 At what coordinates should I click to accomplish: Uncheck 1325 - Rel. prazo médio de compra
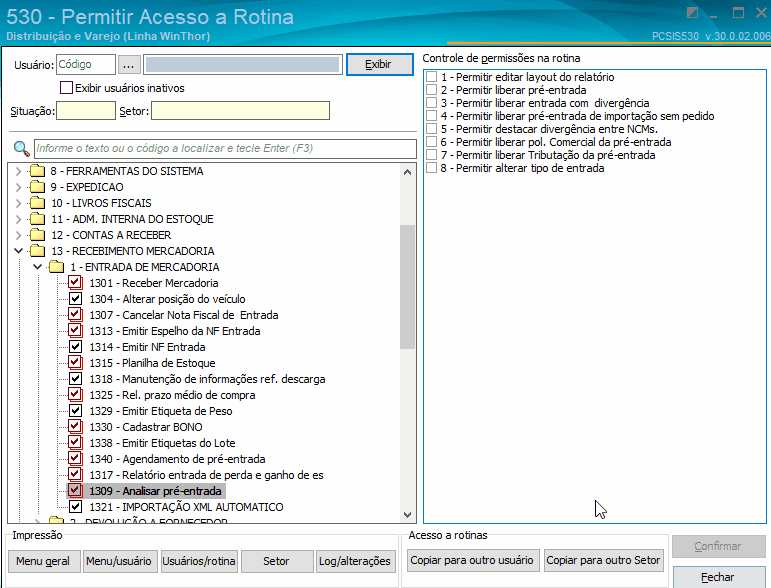[x=75, y=395]
